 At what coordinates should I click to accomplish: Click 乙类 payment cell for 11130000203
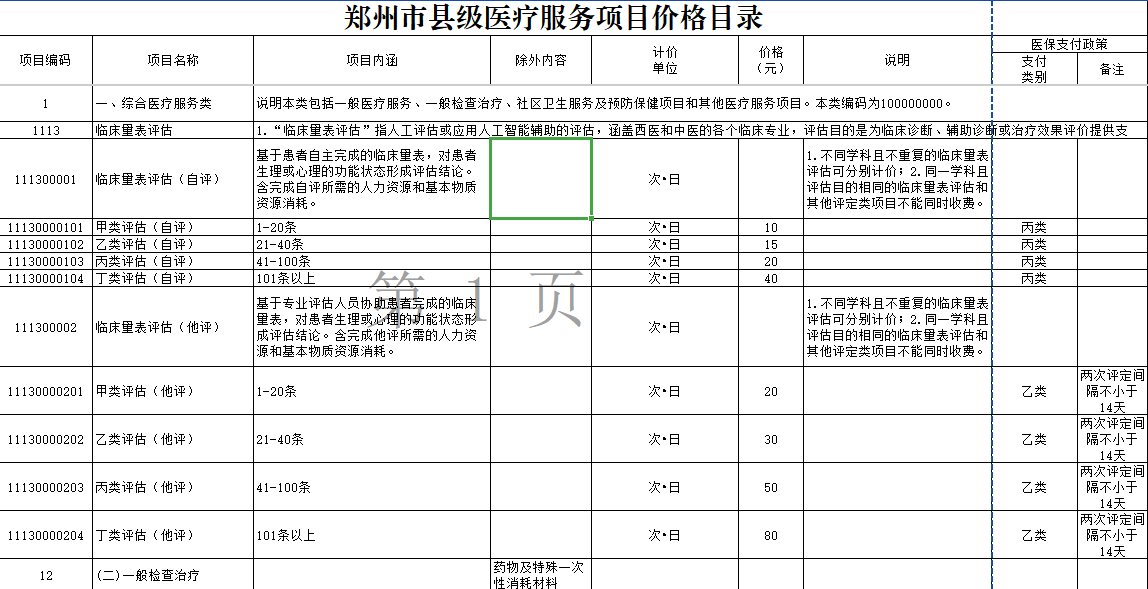coord(1035,487)
